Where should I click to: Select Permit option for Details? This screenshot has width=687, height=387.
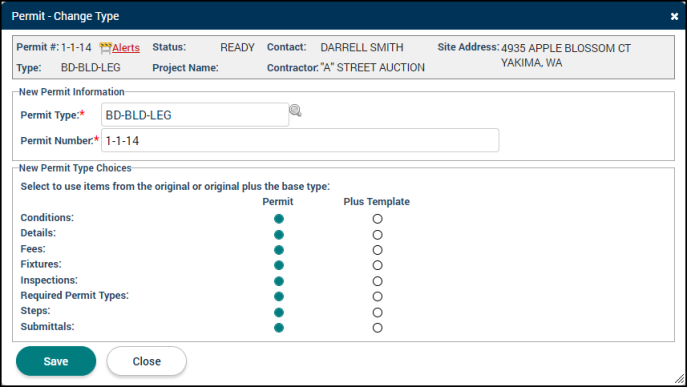coord(279,234)
